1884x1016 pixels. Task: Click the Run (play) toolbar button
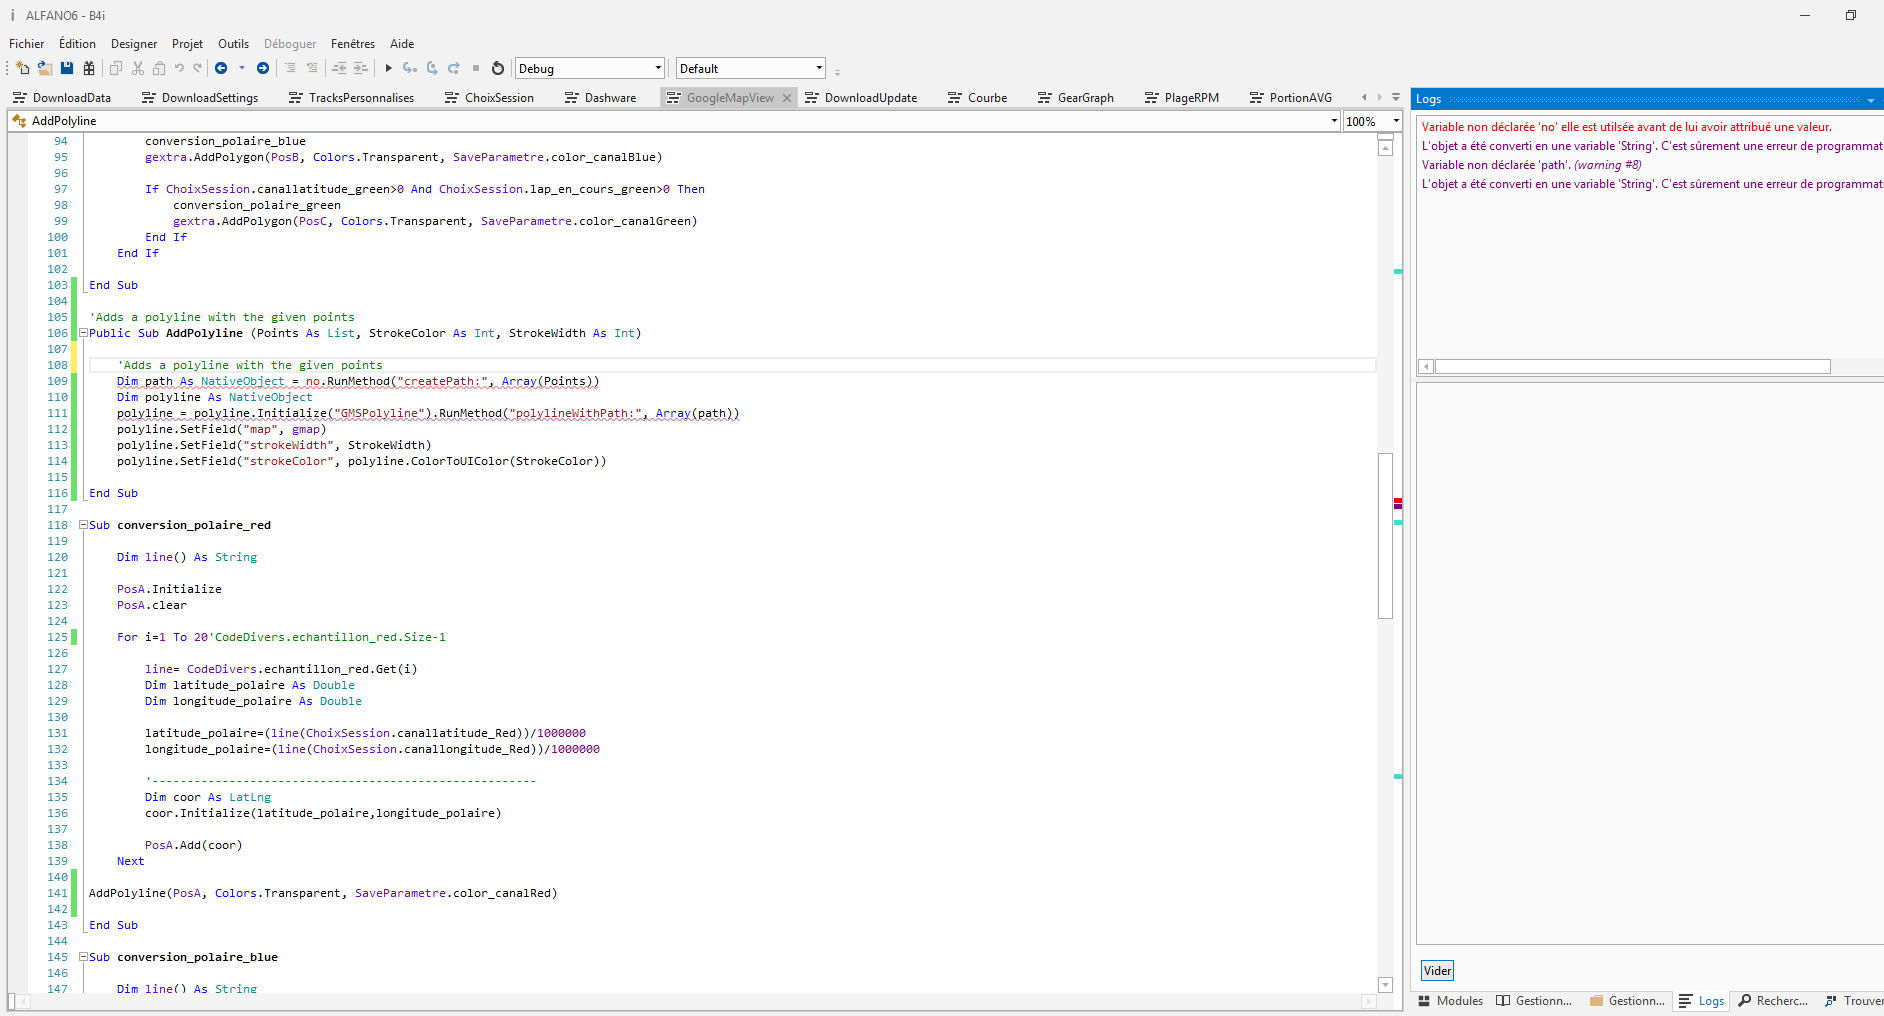[x=388, y=68]
